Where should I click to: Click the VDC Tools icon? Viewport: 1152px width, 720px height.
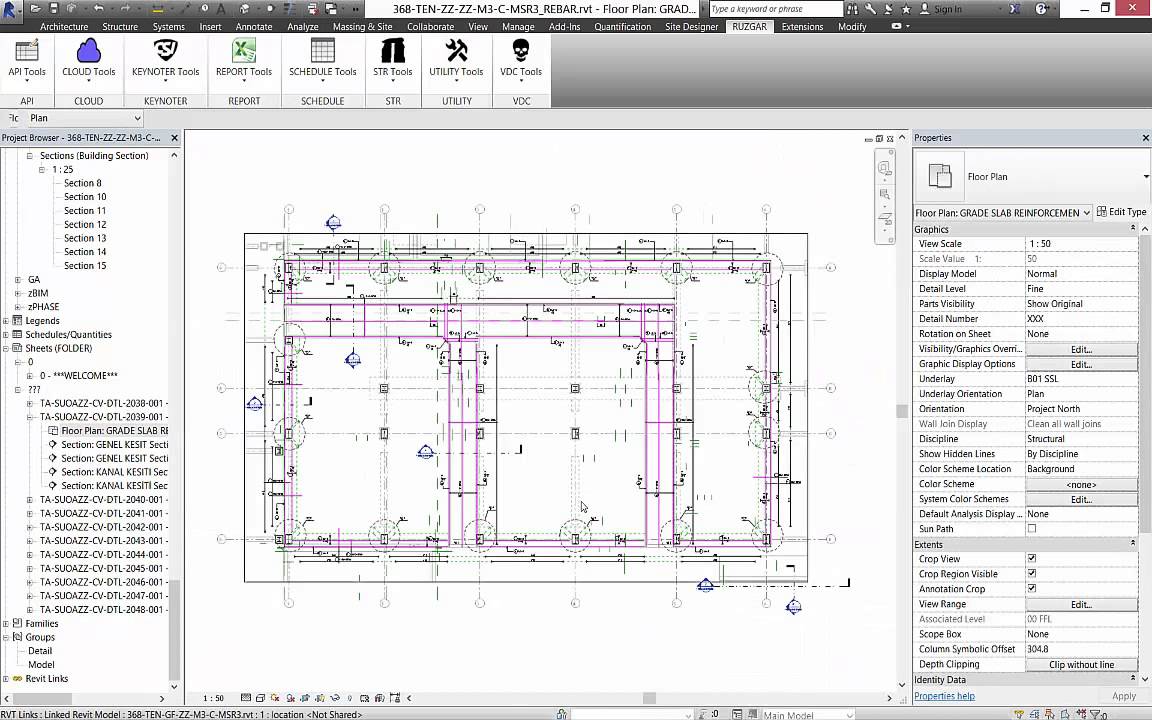(x=520, y=62)
